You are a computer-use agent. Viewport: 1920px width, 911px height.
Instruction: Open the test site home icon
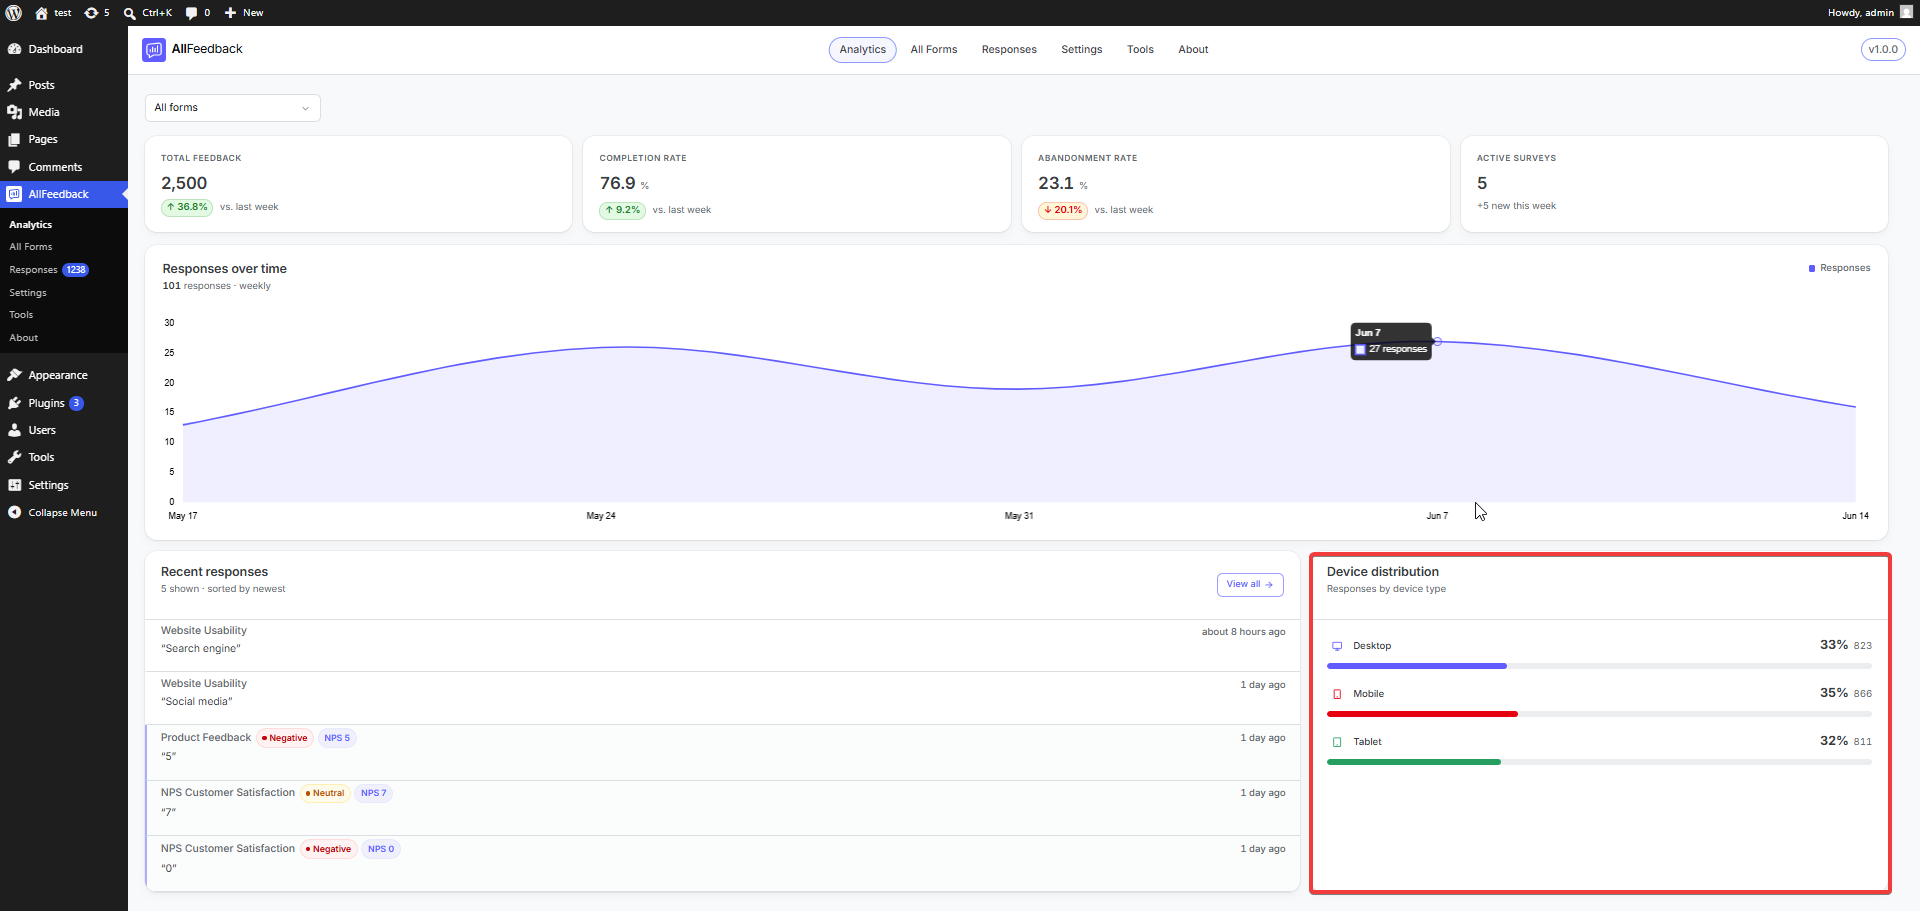pyautogui.click(x=41, y=13)
